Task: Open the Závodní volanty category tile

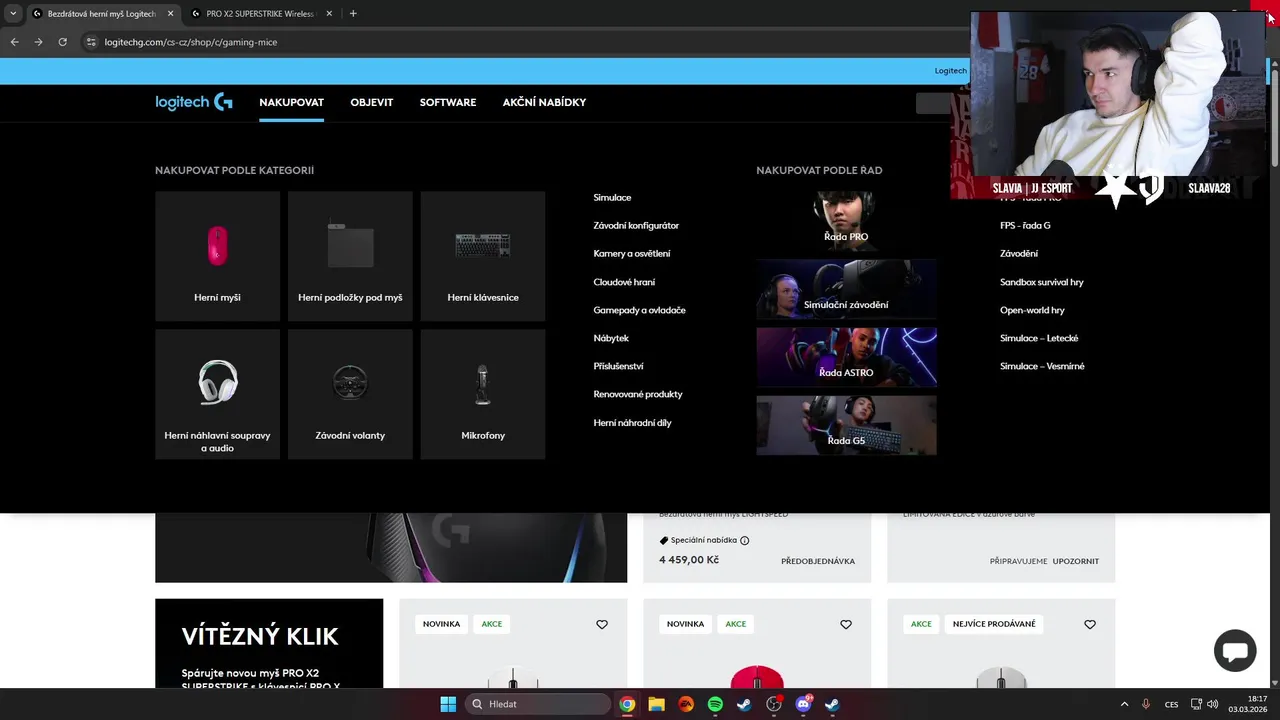Action: point(350,394)
